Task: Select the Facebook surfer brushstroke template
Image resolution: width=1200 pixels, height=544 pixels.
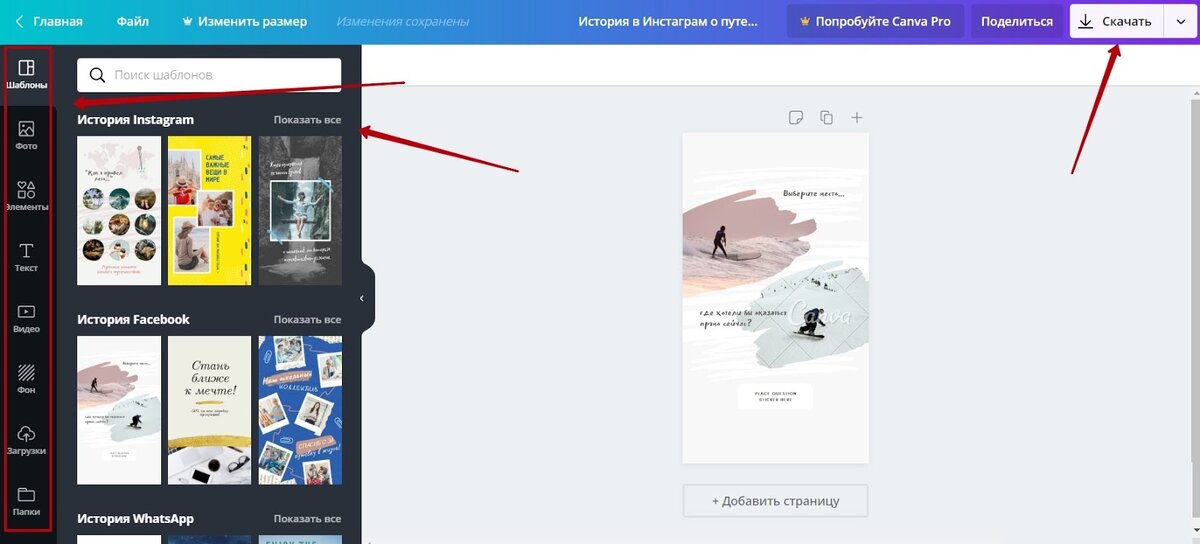Action: [x=119, y=410]
